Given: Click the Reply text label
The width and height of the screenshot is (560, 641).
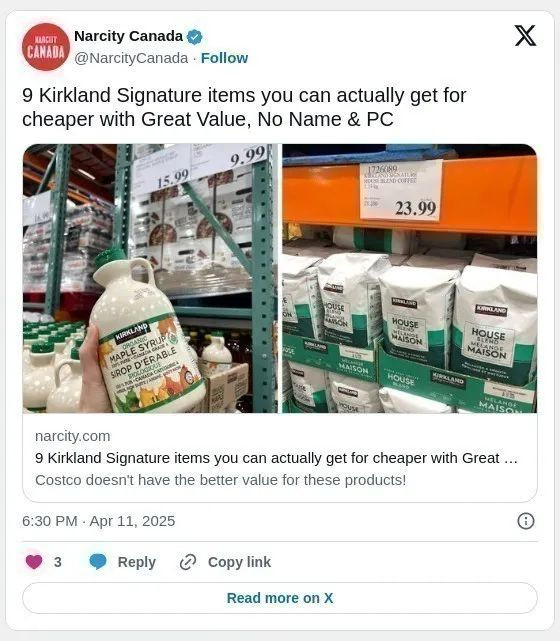Looking at the screenshot, I should pos(137,562).
